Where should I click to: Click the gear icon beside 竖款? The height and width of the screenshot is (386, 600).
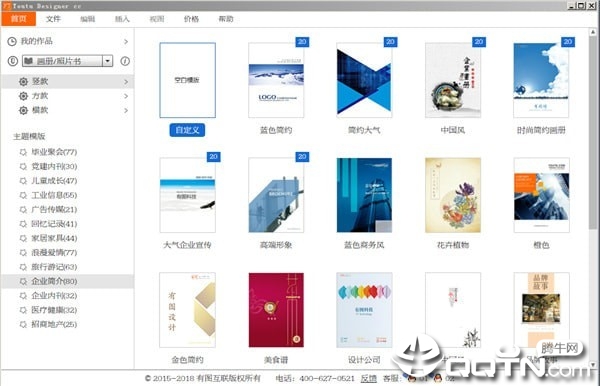pyautogui.click(x=23, y=81)
